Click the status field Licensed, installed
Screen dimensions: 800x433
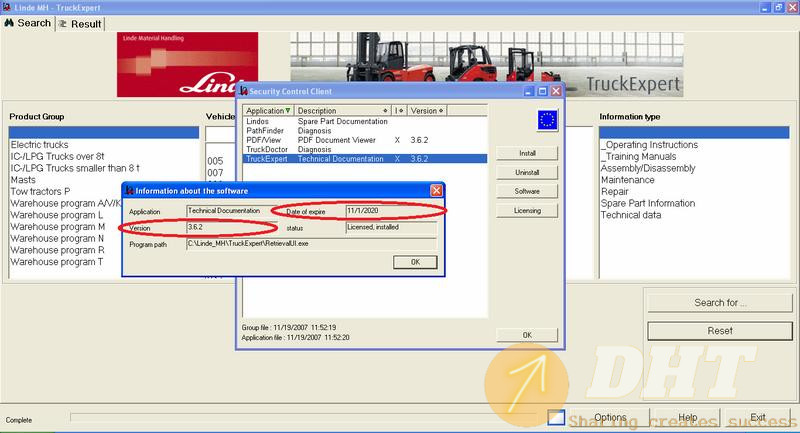click(391, 227)
